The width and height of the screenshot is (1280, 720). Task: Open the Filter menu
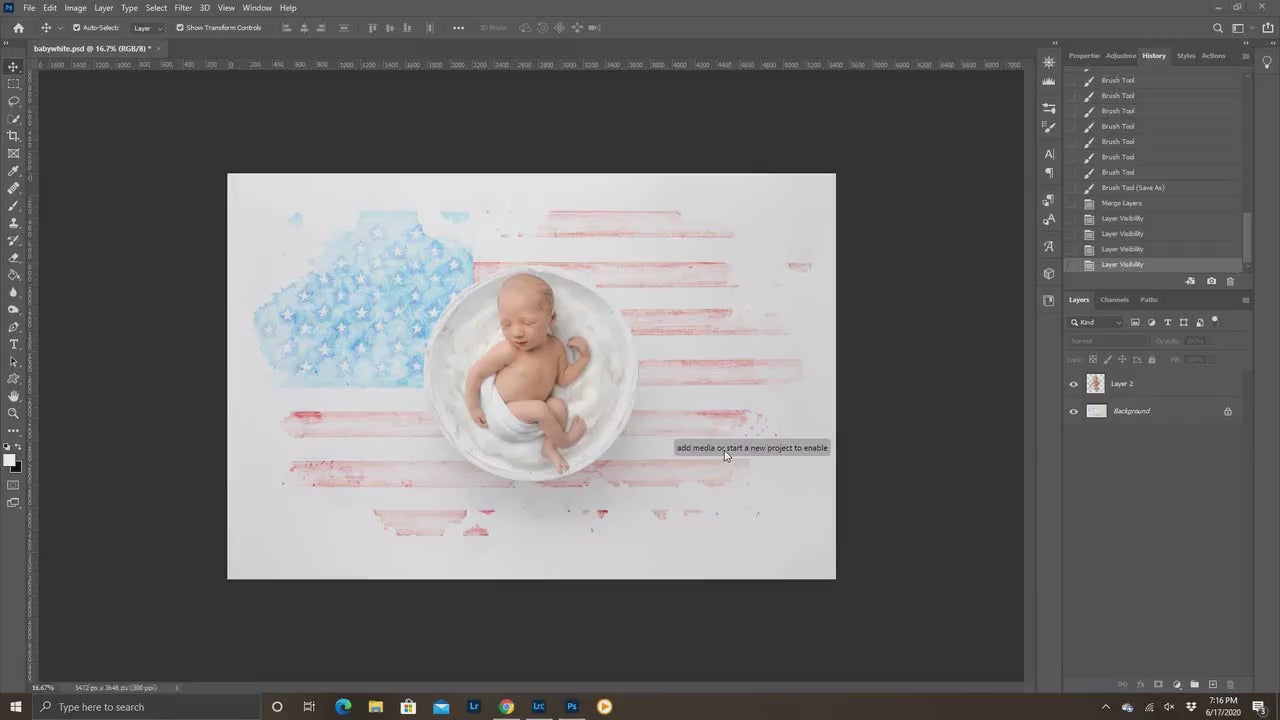click(x=183, y=7)
